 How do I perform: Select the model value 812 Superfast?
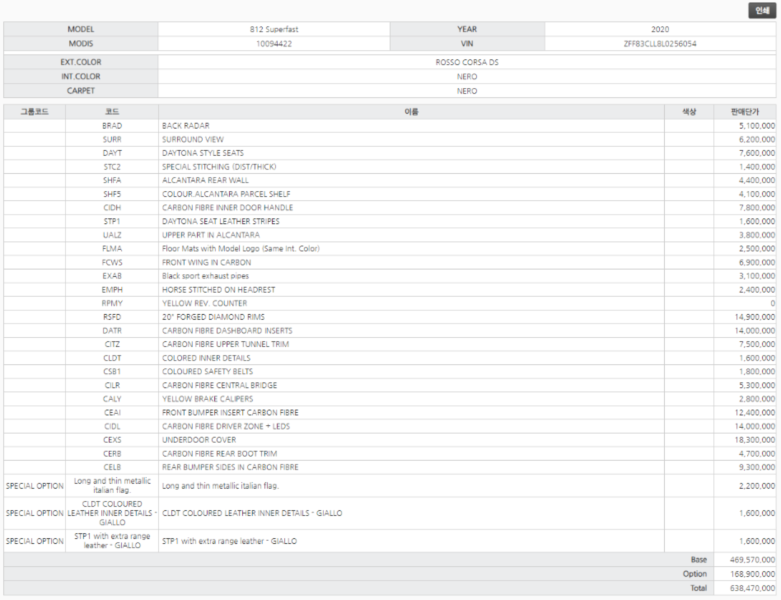click(274, 29)
